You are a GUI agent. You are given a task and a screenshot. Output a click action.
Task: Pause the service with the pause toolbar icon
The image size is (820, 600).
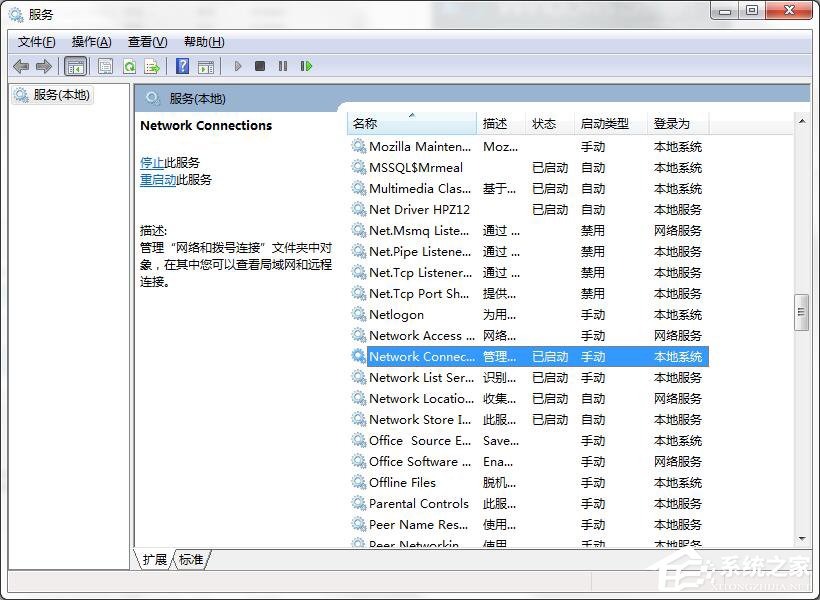pyautogui.click(x=283, y=66)
